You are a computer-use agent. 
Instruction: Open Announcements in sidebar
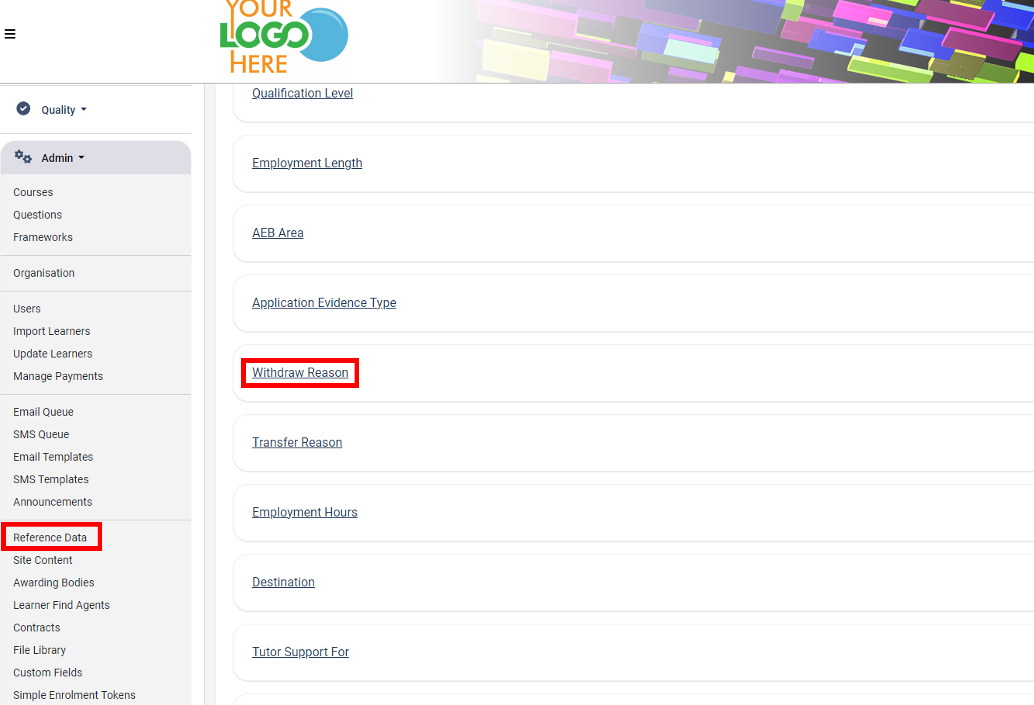[x=53, y=502]
